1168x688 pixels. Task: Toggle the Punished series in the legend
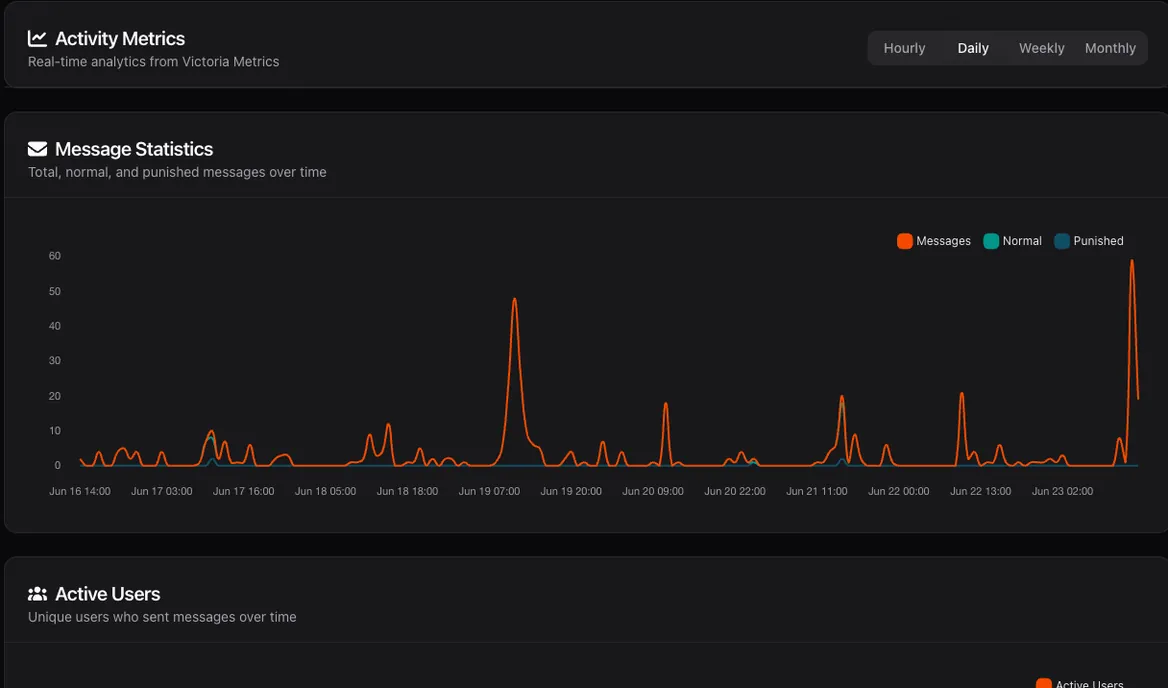pyautogui.click(x=1088, y=241)
